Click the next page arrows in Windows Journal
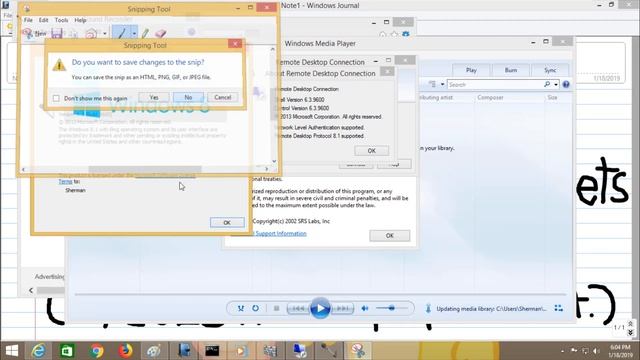Image resolution: width=640 pixels, height=360 pixels. coord(631,333)
